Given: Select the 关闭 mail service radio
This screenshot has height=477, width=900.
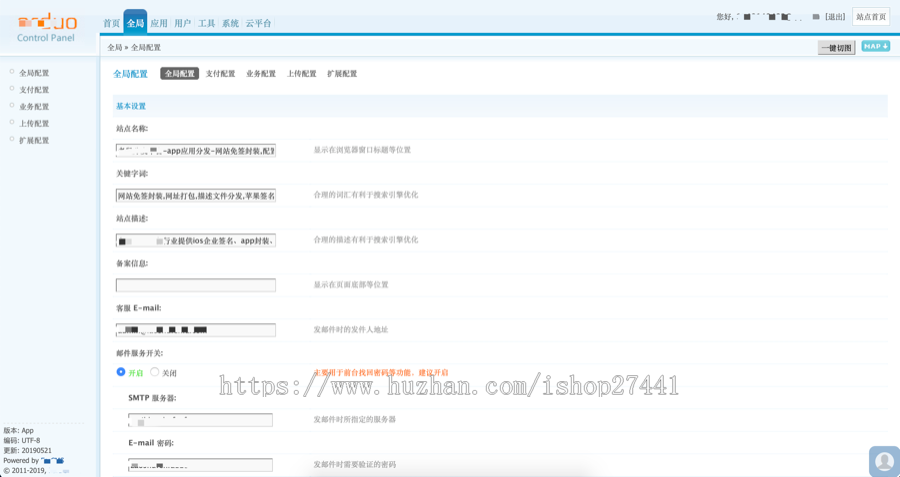Looking at the screenshot, I should [154, 372].
